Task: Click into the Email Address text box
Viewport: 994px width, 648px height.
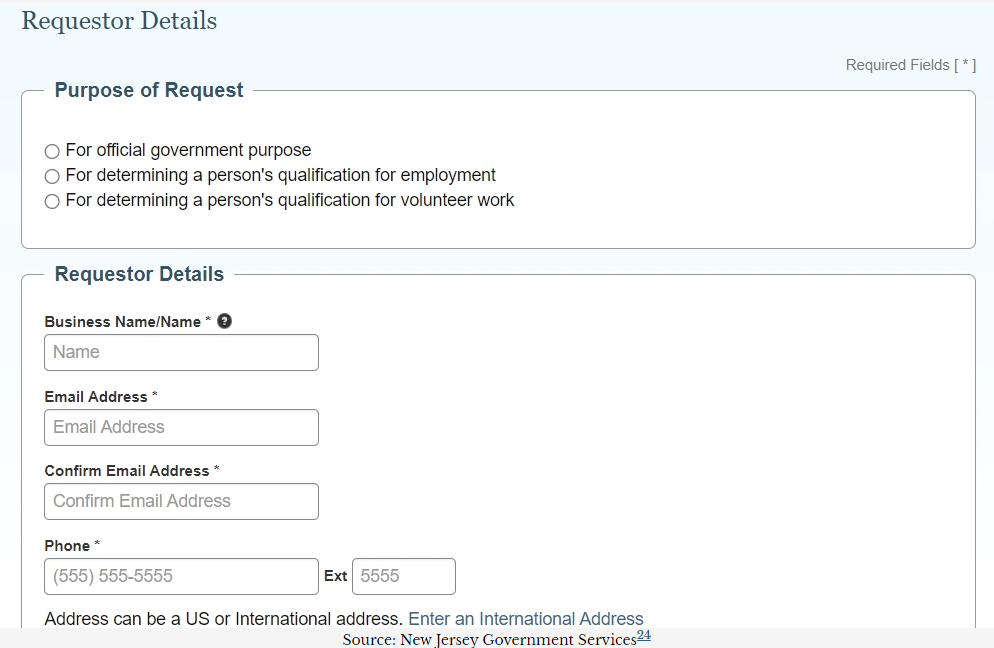Action: point(181,427)
